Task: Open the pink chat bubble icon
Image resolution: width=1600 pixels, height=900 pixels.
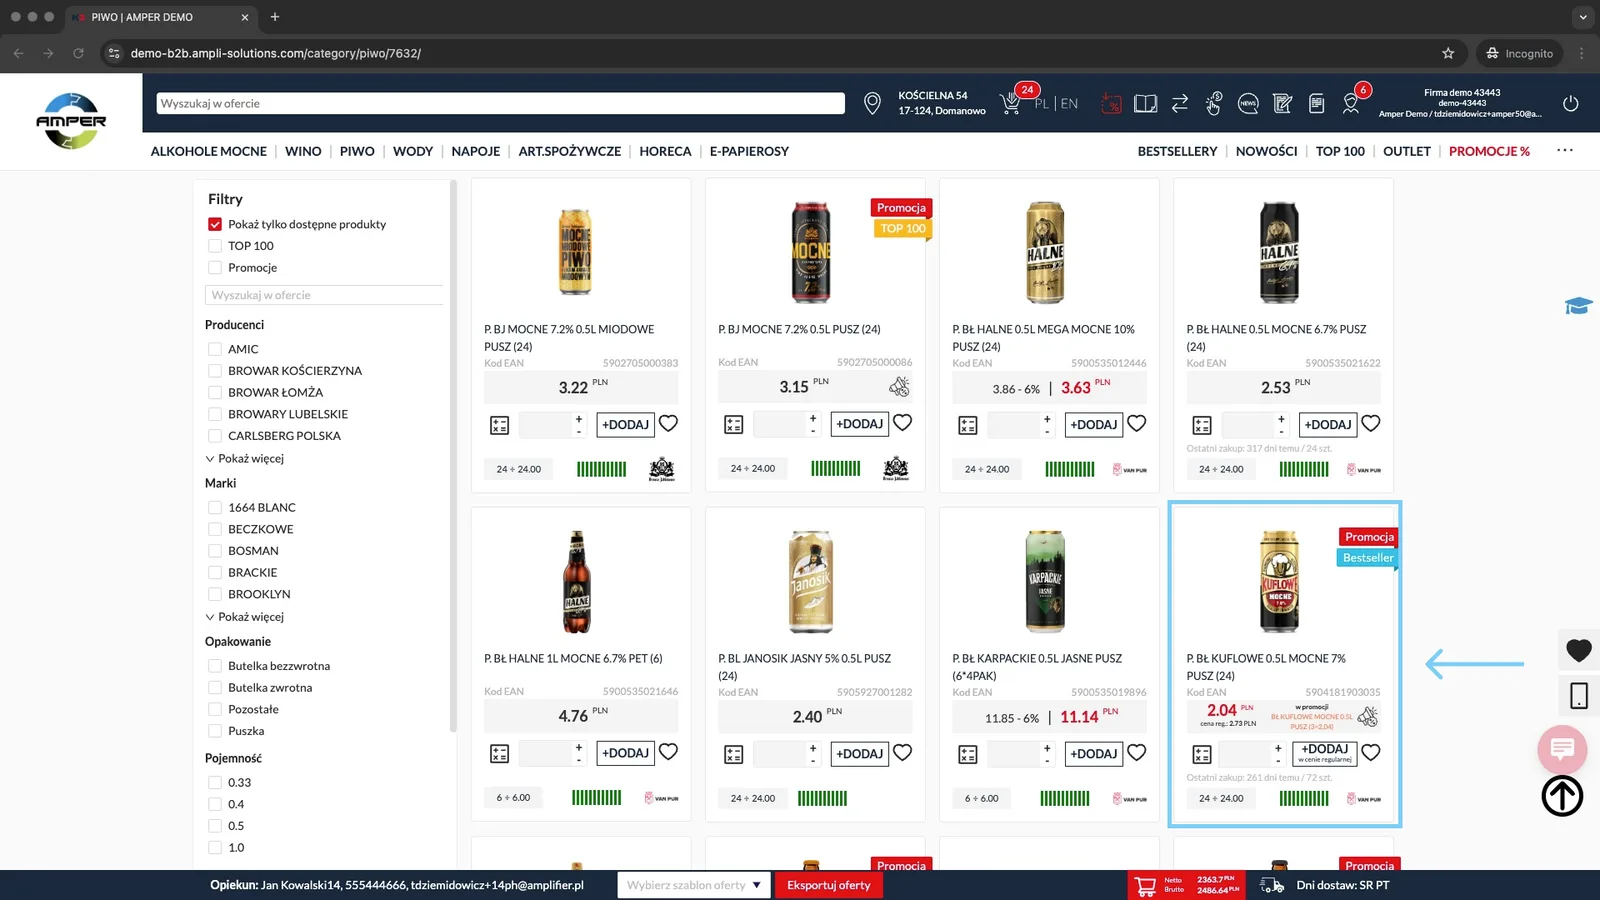Action: 1562,748
